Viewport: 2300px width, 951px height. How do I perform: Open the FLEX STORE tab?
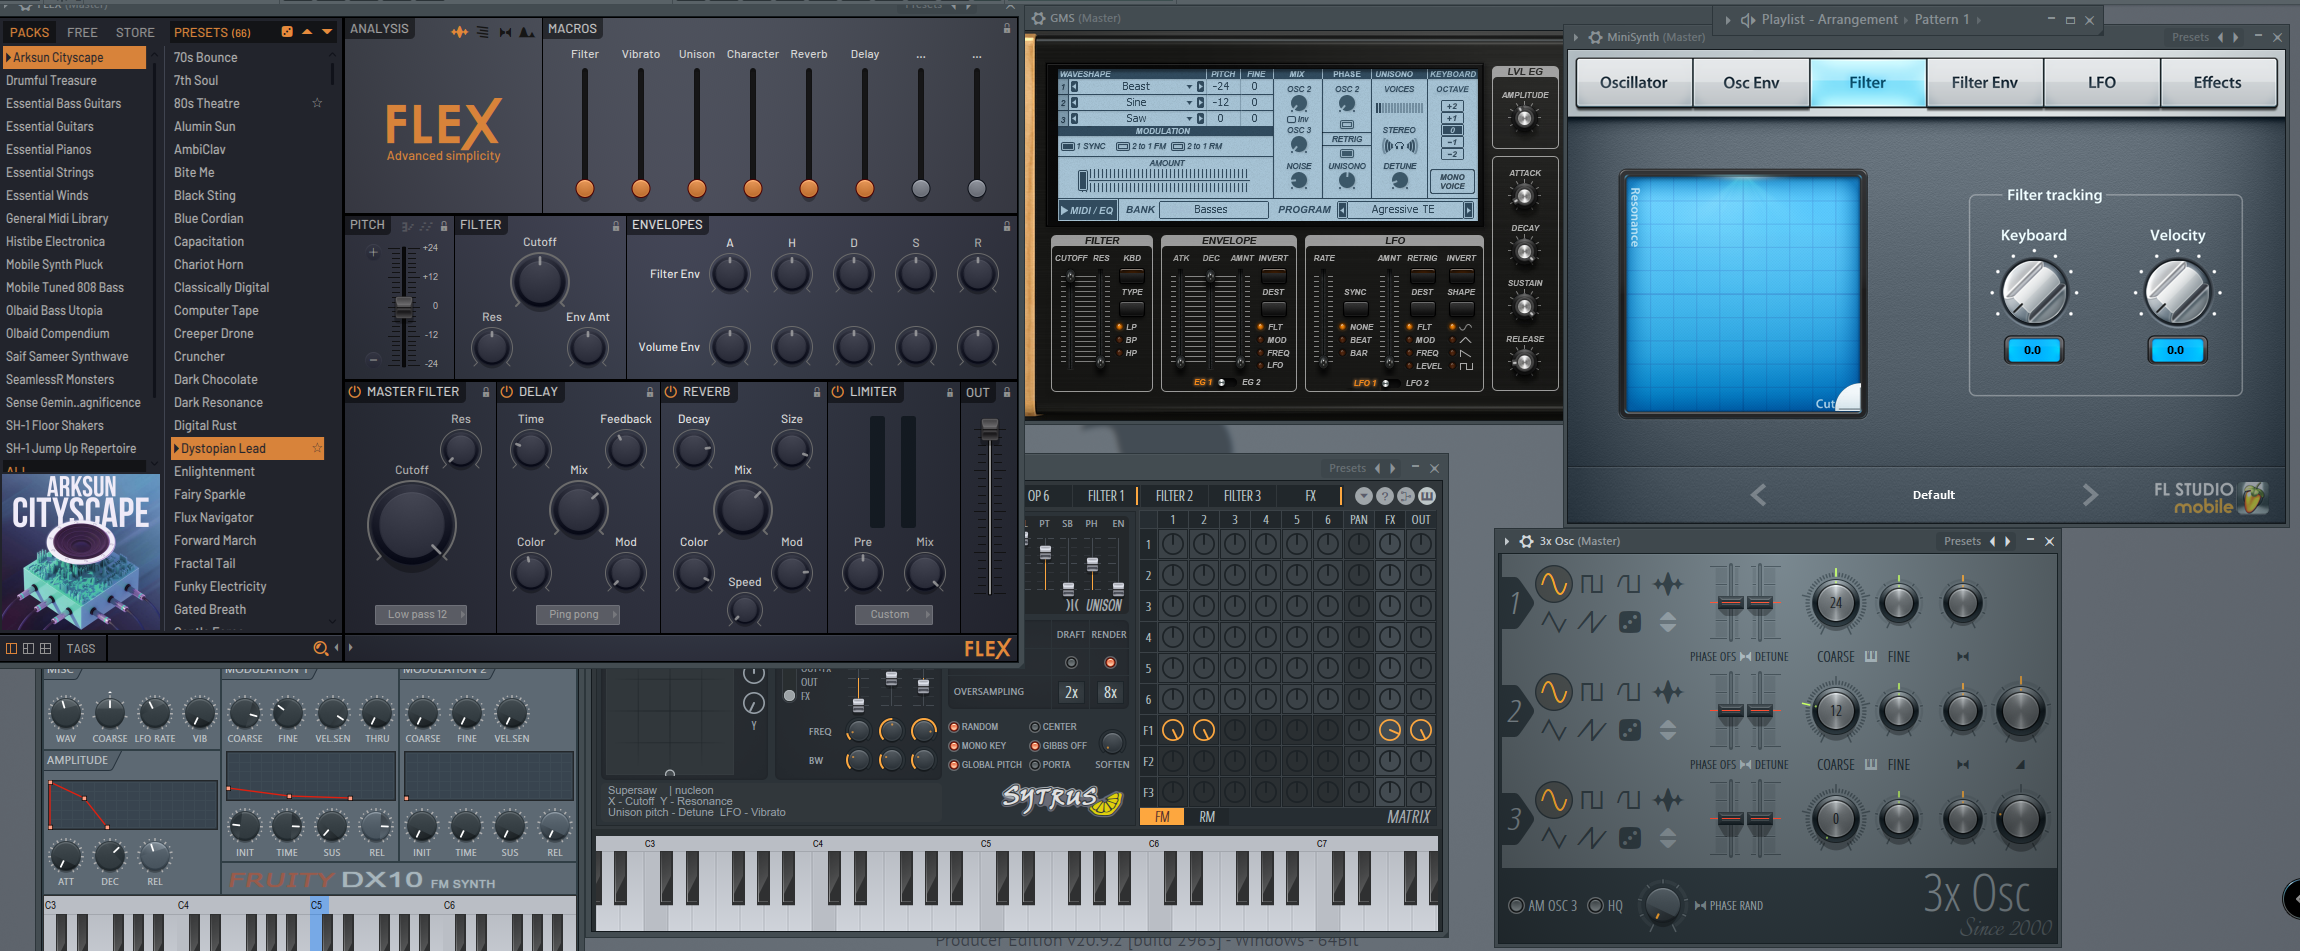(135, 32)
